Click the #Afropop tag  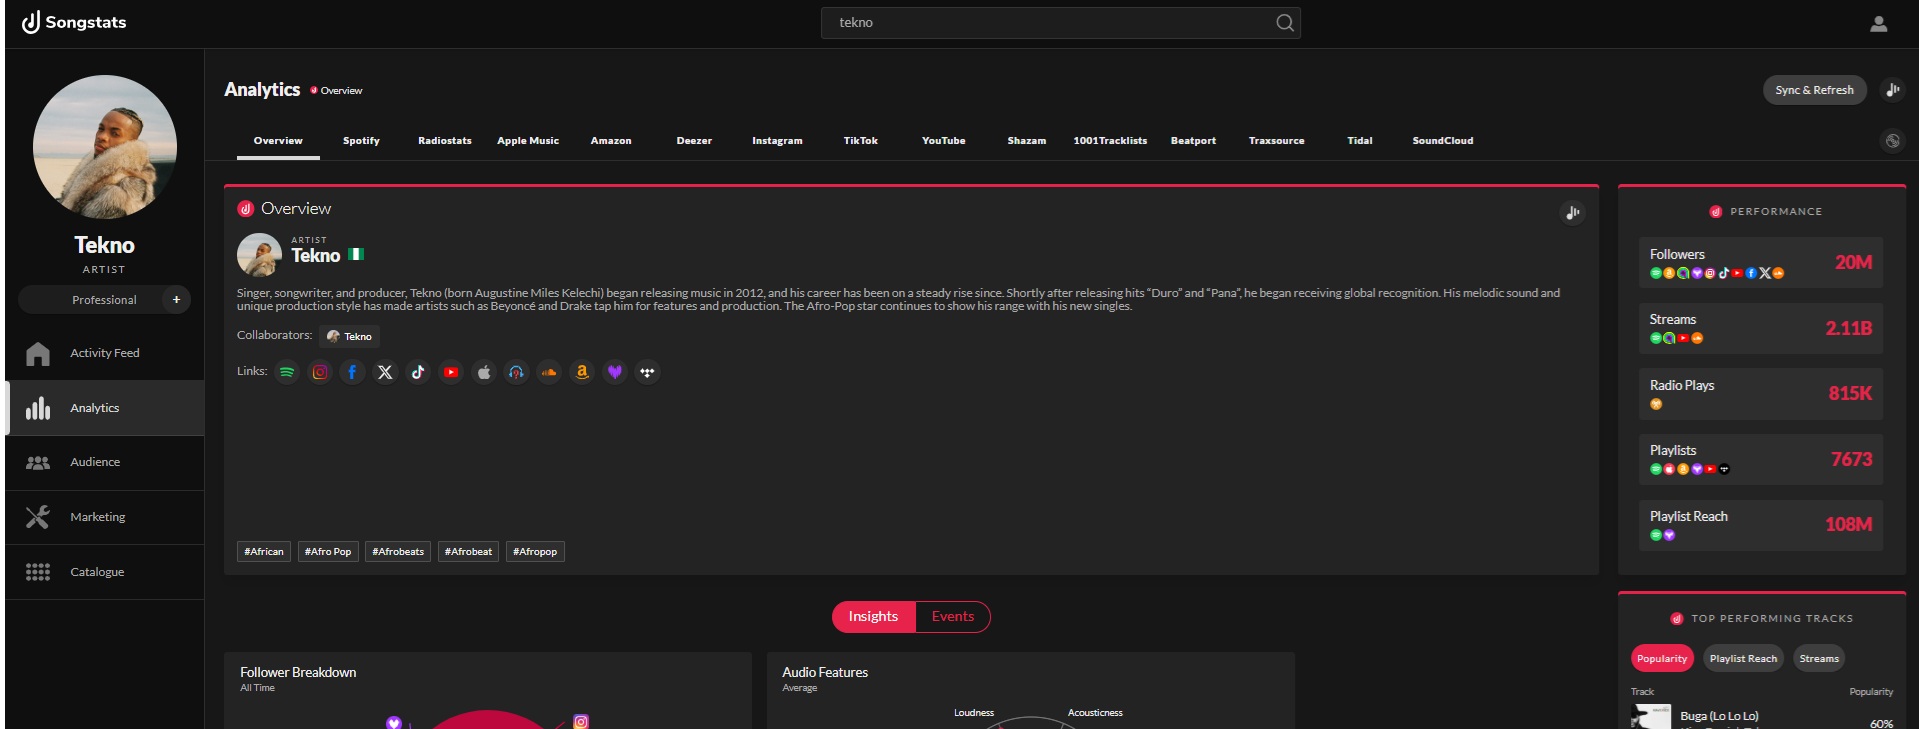(x=535, y=552)
